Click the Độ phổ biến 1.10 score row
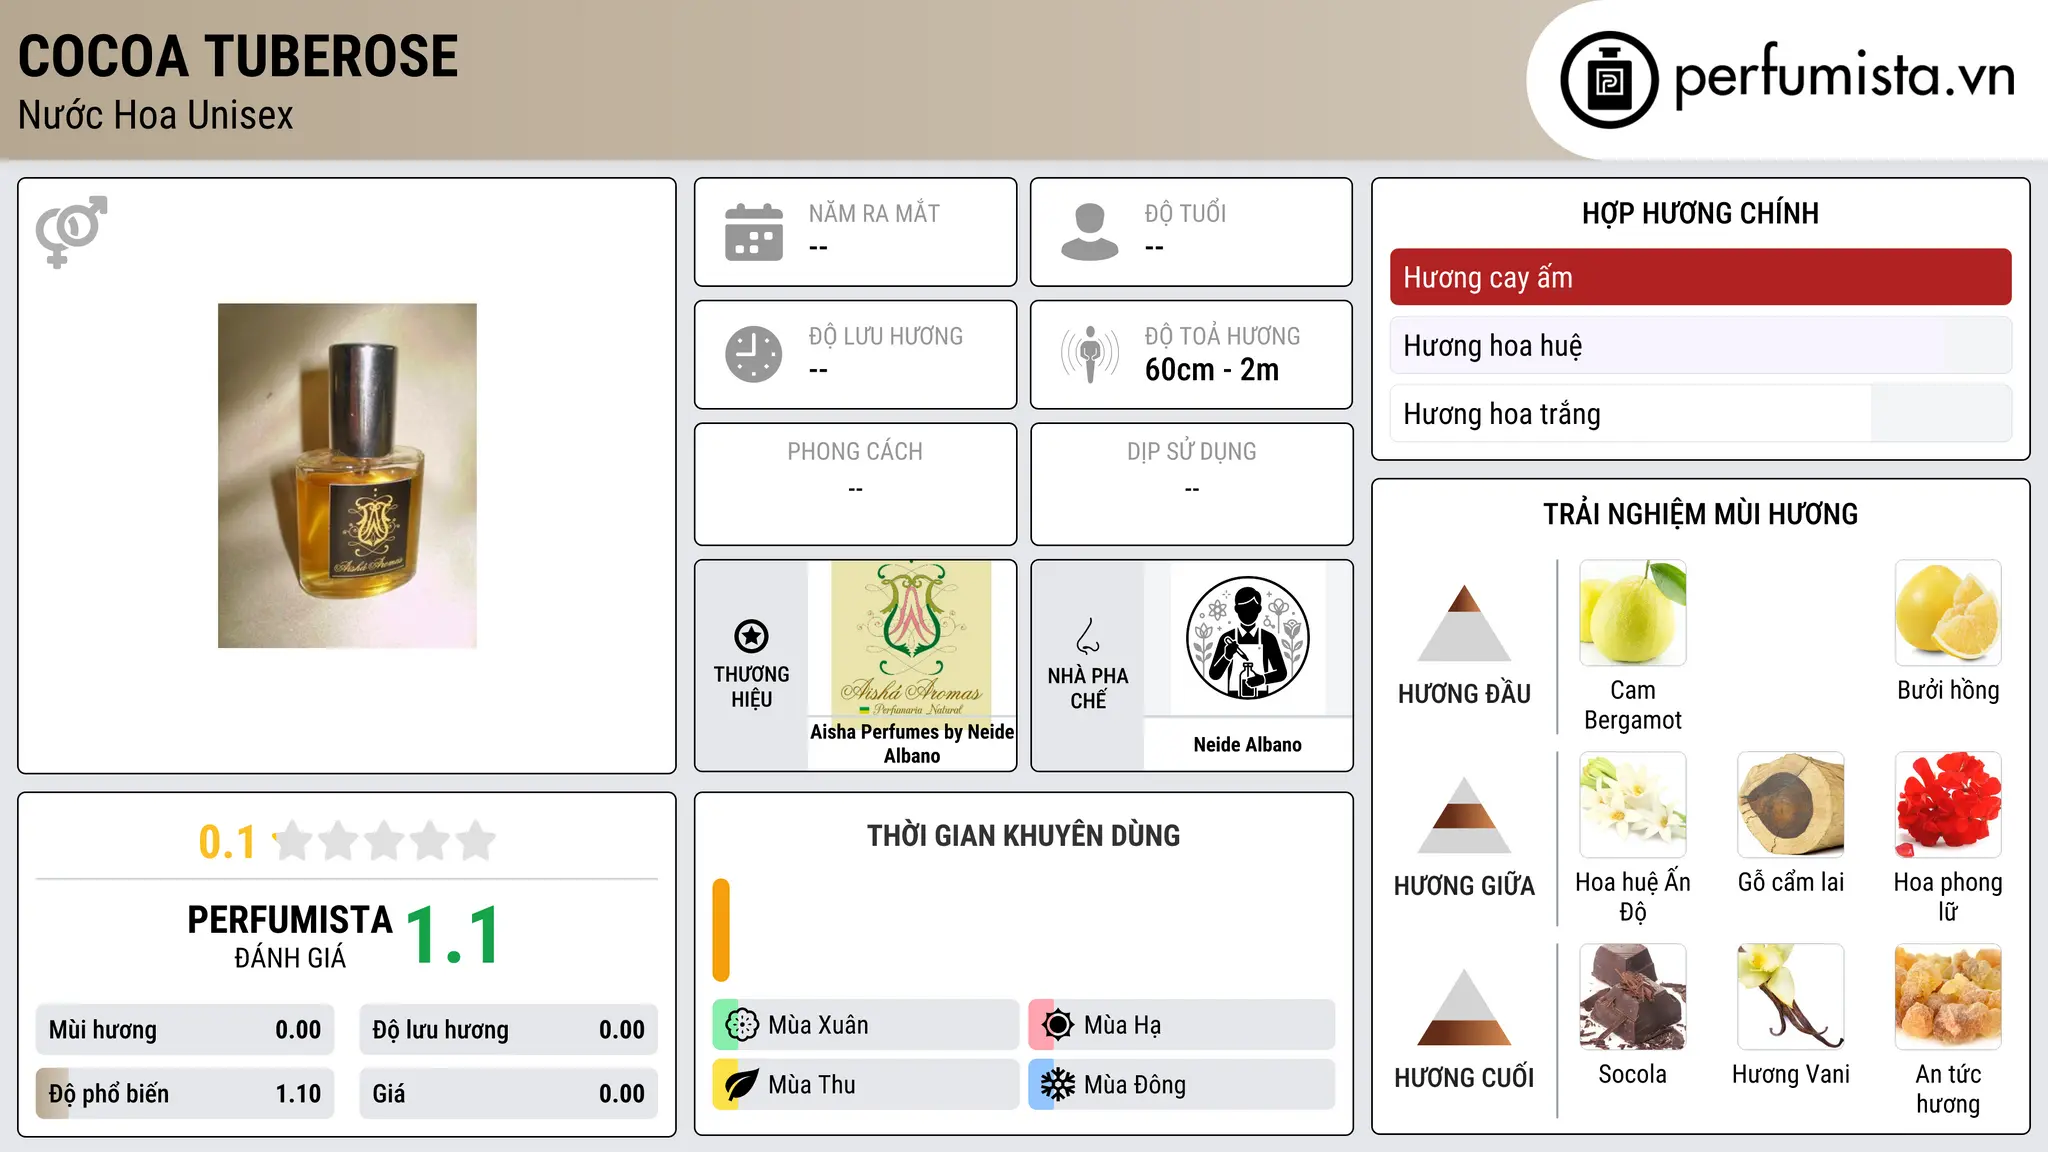The image size is (2048, 1152). click(x=185, y=1094)
